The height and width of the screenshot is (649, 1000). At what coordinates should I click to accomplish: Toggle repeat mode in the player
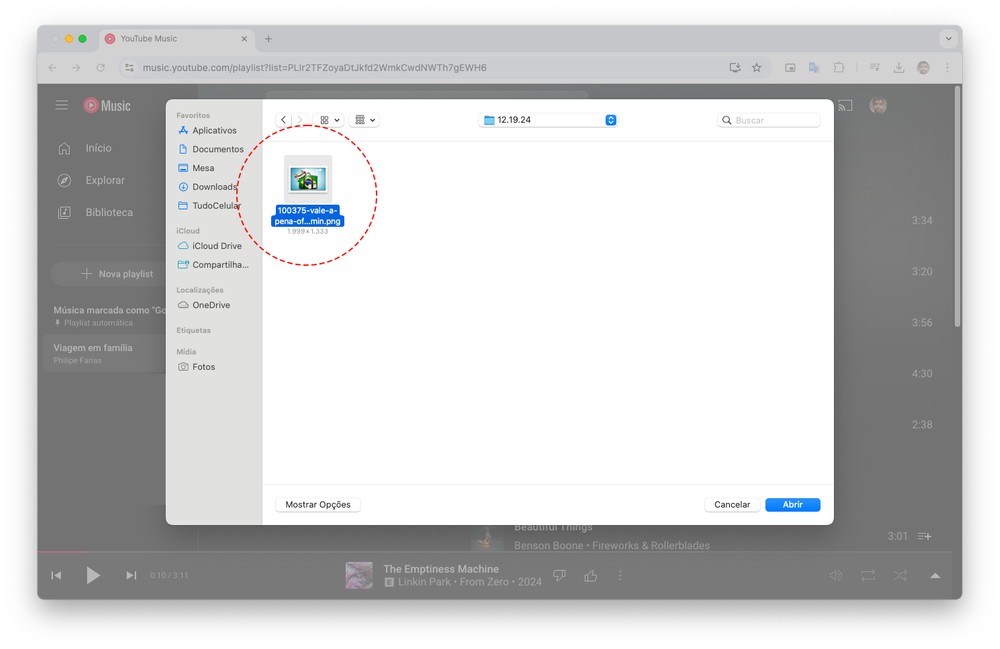[x=868, y=575]
